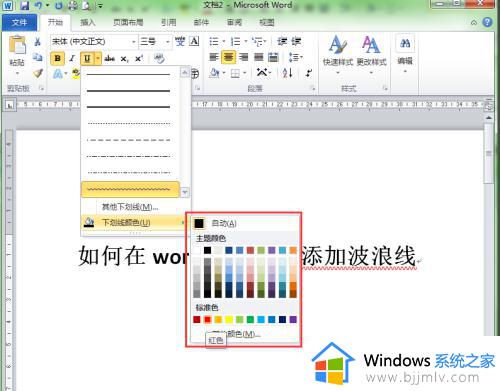500x391 pixels.
Task: Align paragraph text left
Action: [214, 57]
